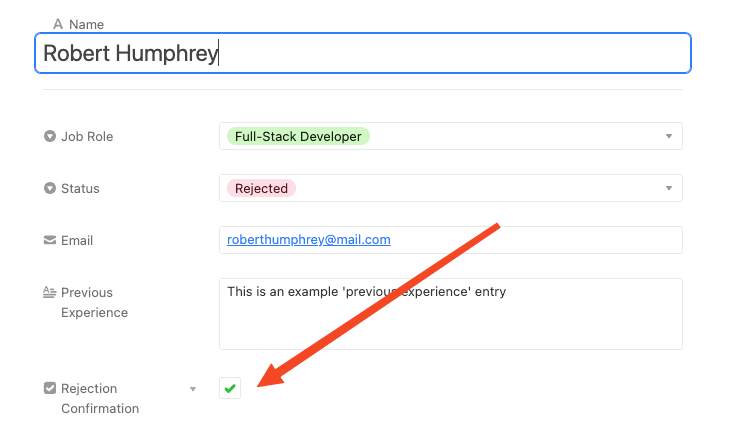Click the Rejection Confirmation label text

(99, 398)
